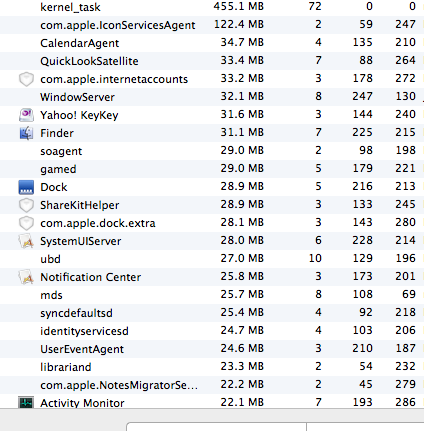The width and height of the screenshot is (424, 431).
Task: Select the com.apple.NotesMigratorSe... process name
Action: 119,385
